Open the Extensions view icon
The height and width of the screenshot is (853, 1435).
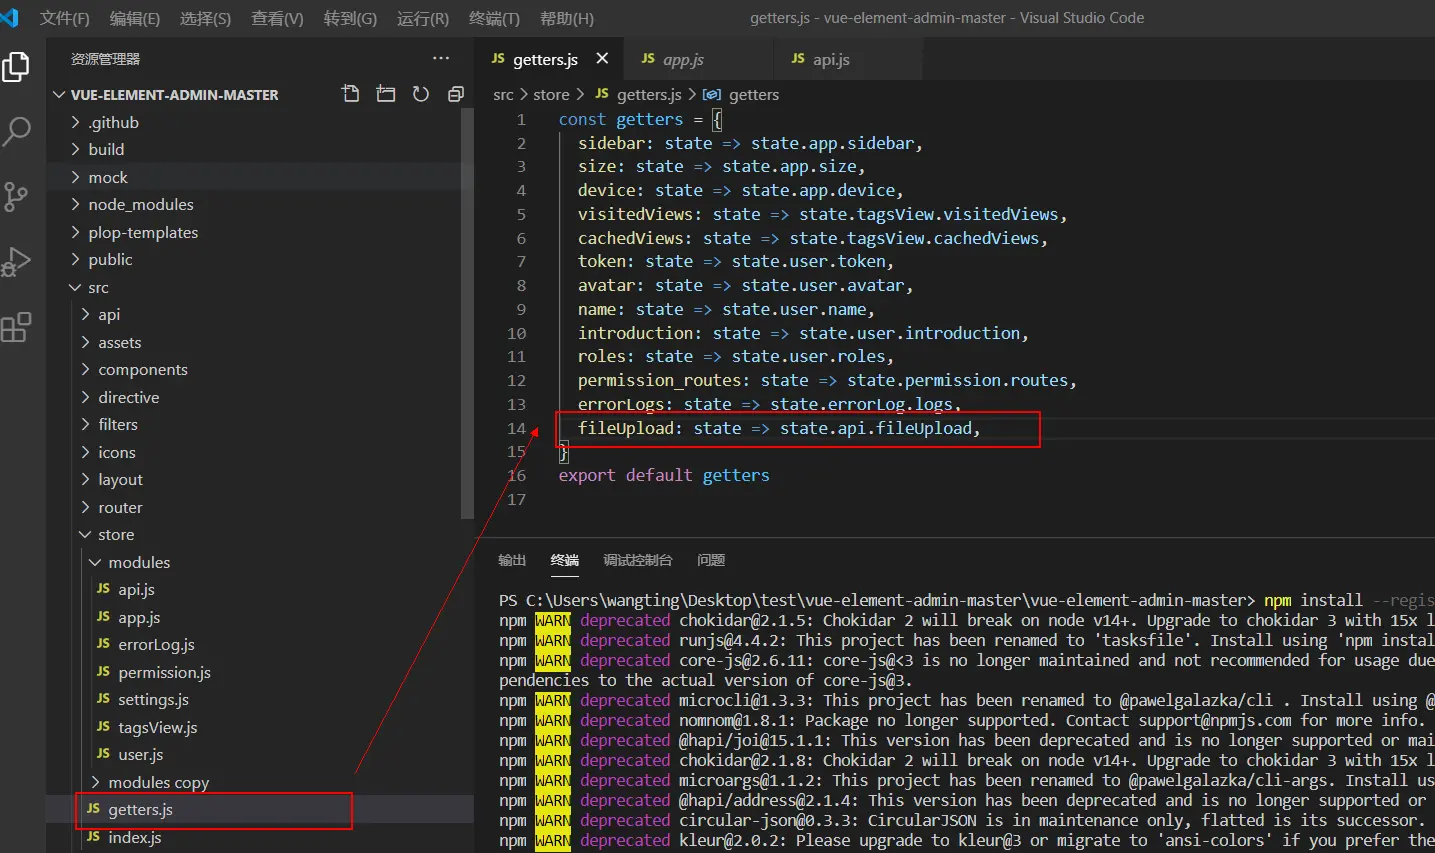(x=17, y=327)
